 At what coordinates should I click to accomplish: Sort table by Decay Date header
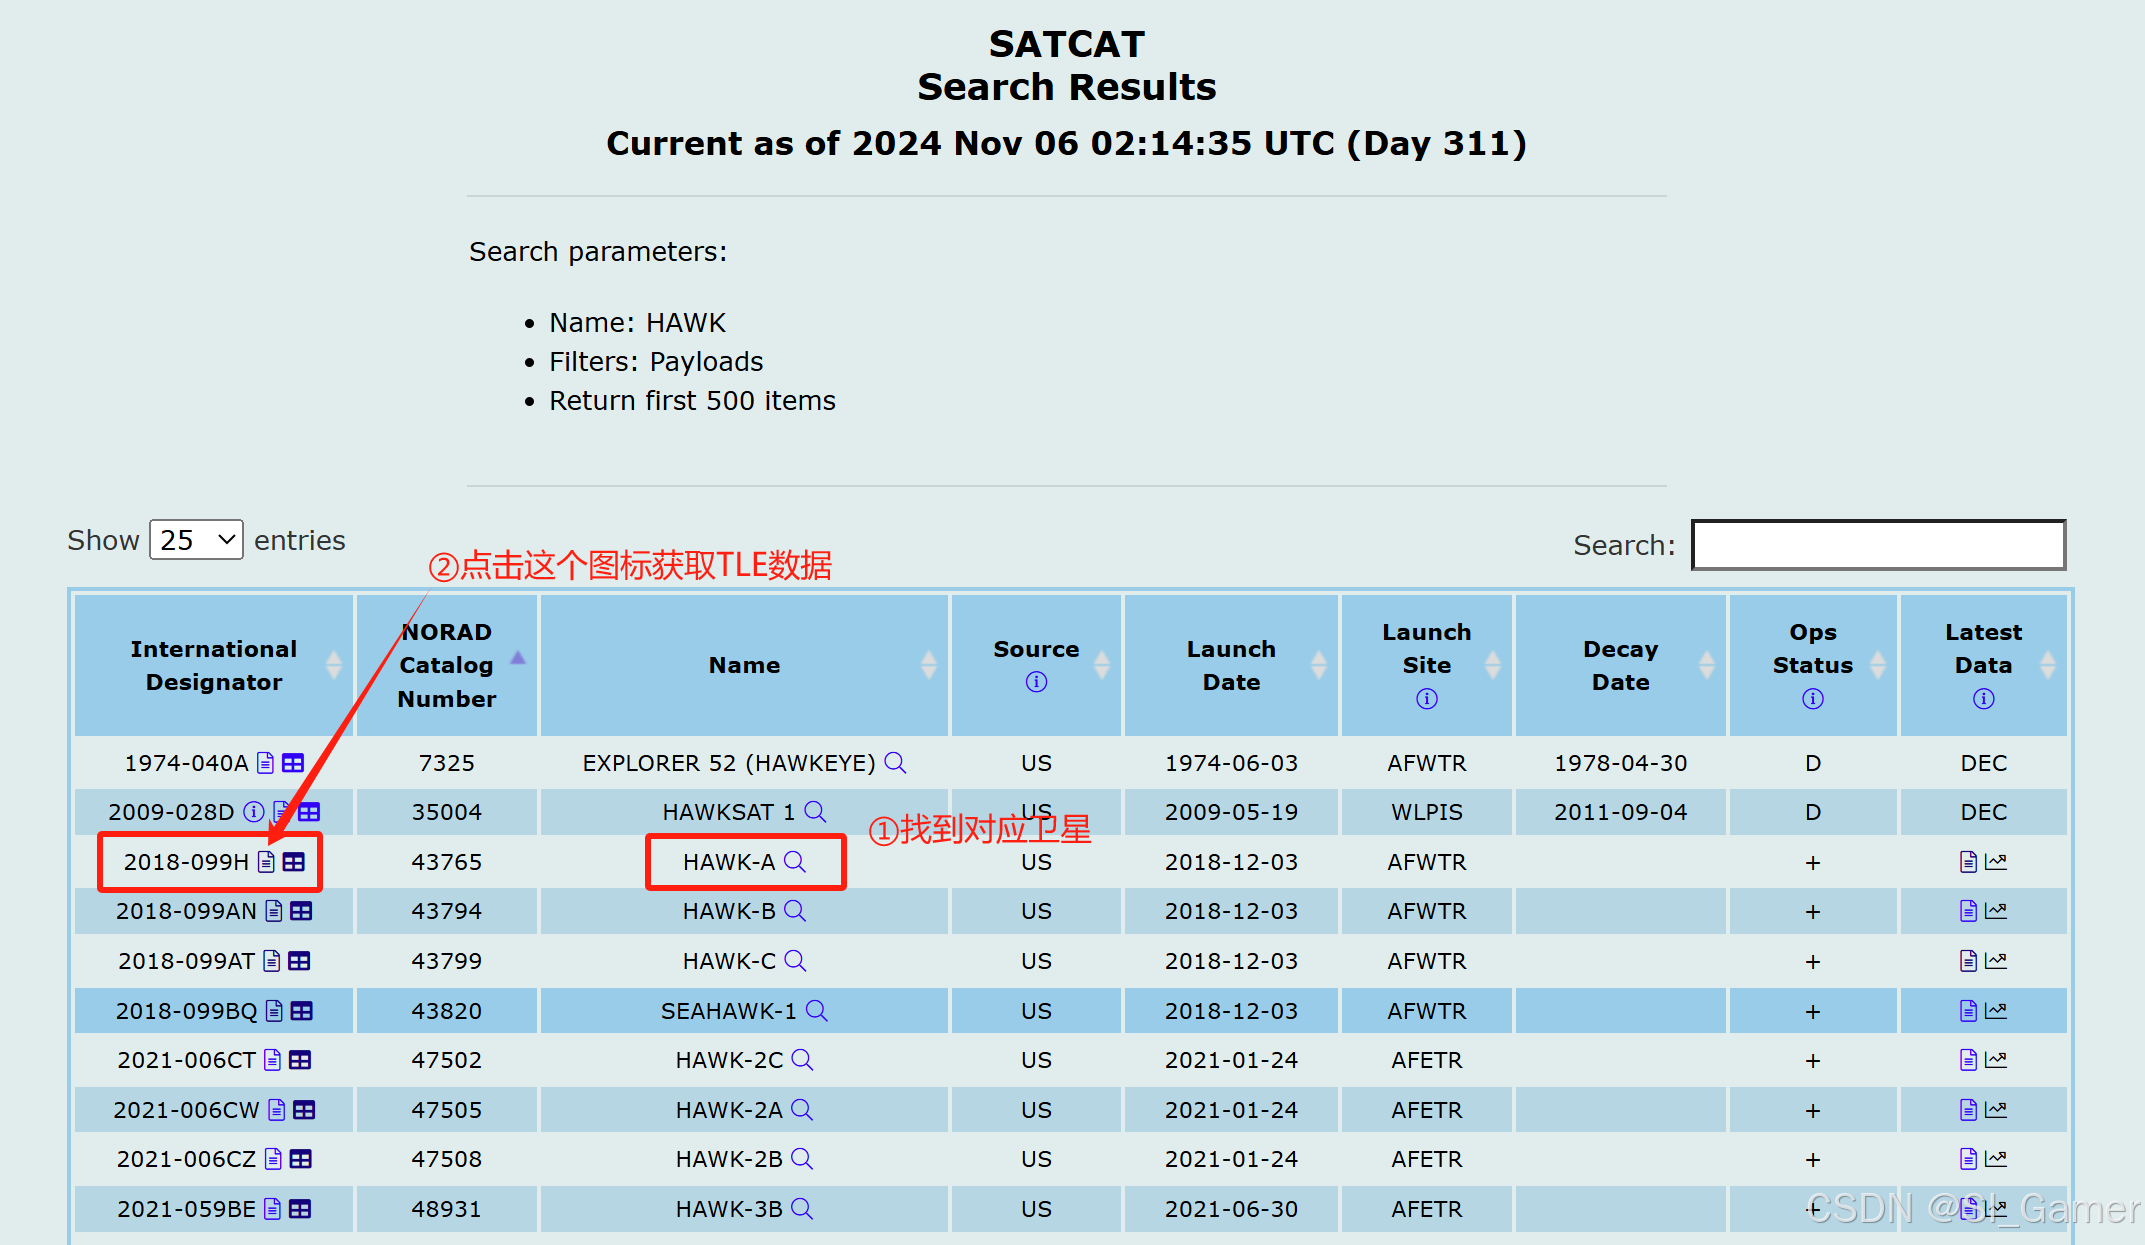tap(1620, 665)
